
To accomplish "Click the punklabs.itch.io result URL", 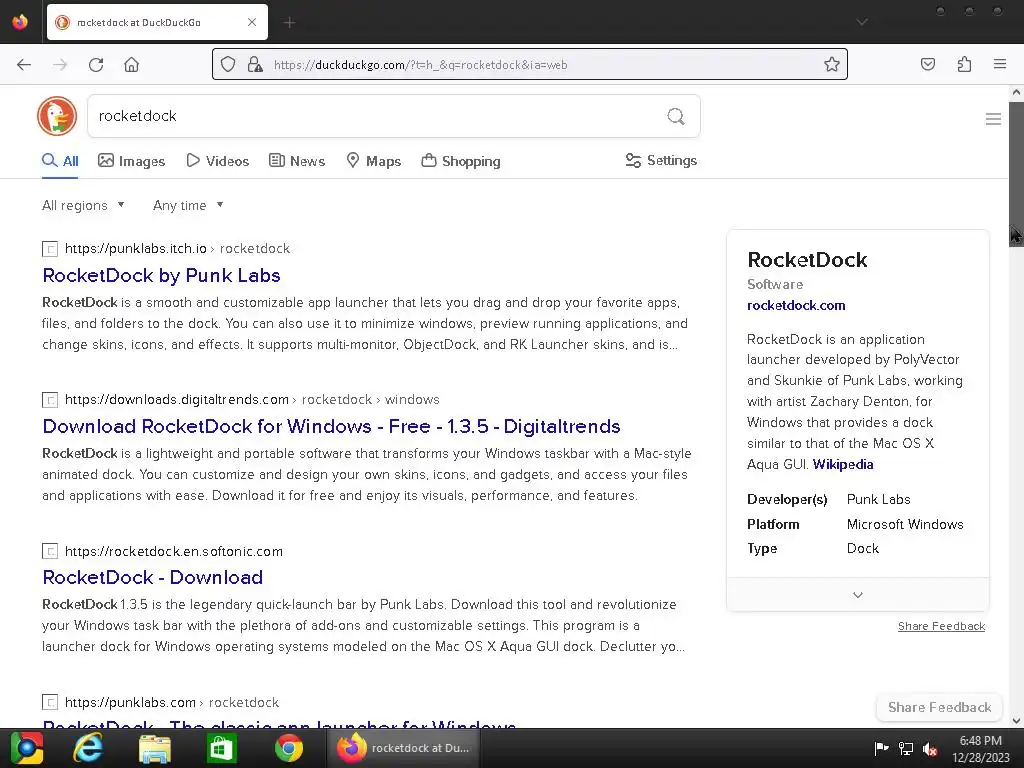I will [177, 249].
